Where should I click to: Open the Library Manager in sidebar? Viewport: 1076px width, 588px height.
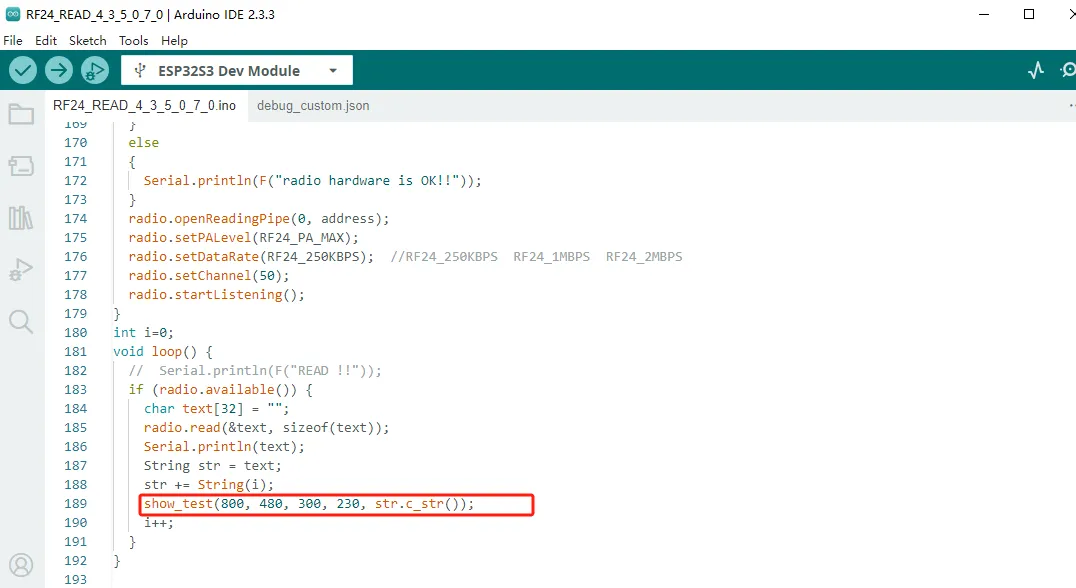click(x=21, y=217)
